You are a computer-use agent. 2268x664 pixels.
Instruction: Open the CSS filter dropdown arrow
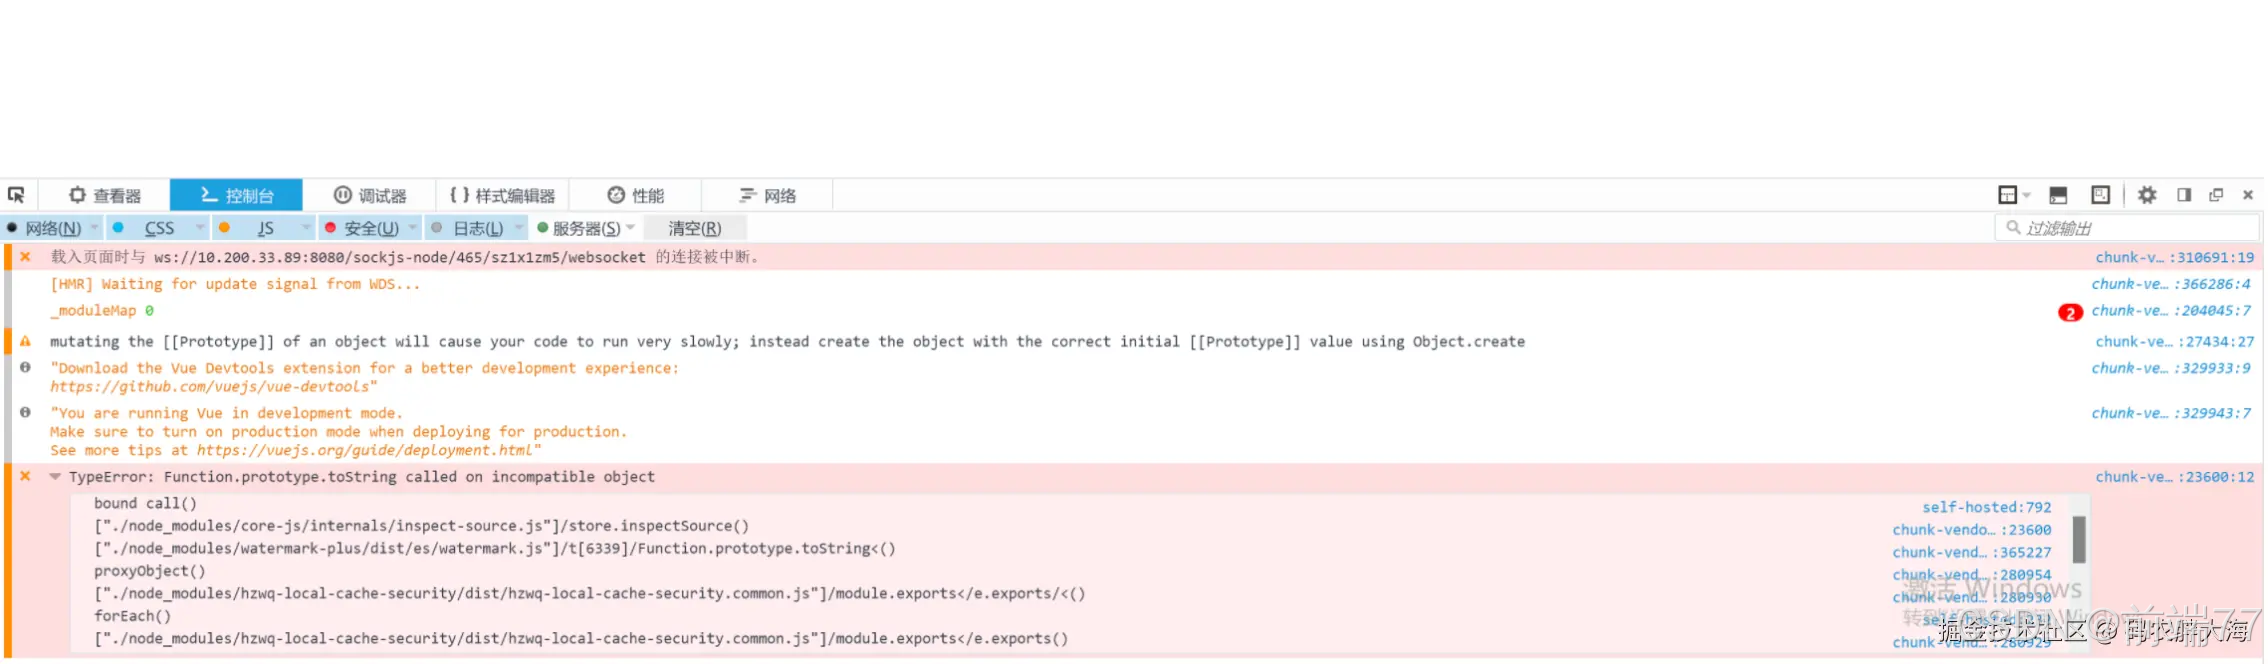(x=200, y=228)
